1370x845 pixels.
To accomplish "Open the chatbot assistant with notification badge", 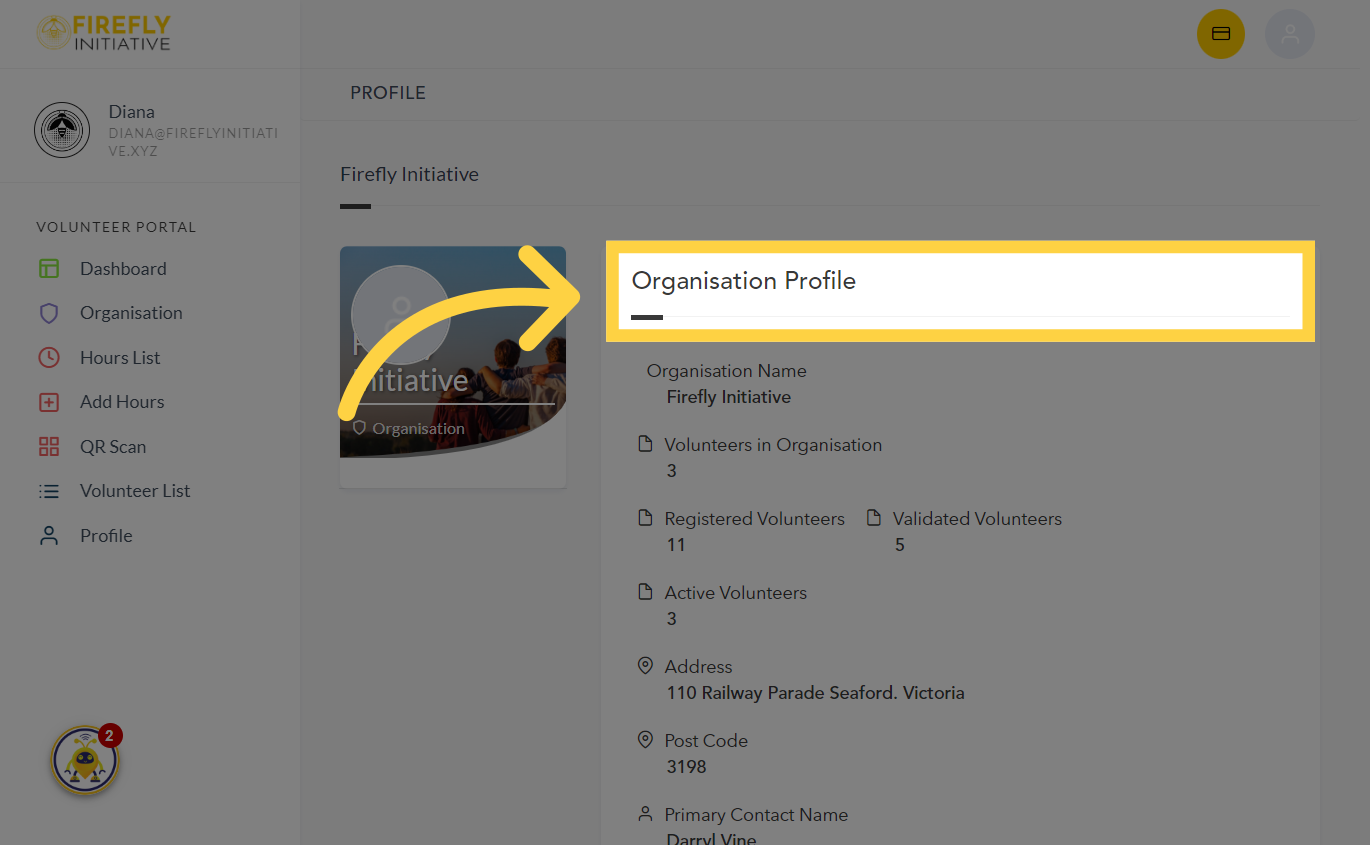I will [84, 760].
